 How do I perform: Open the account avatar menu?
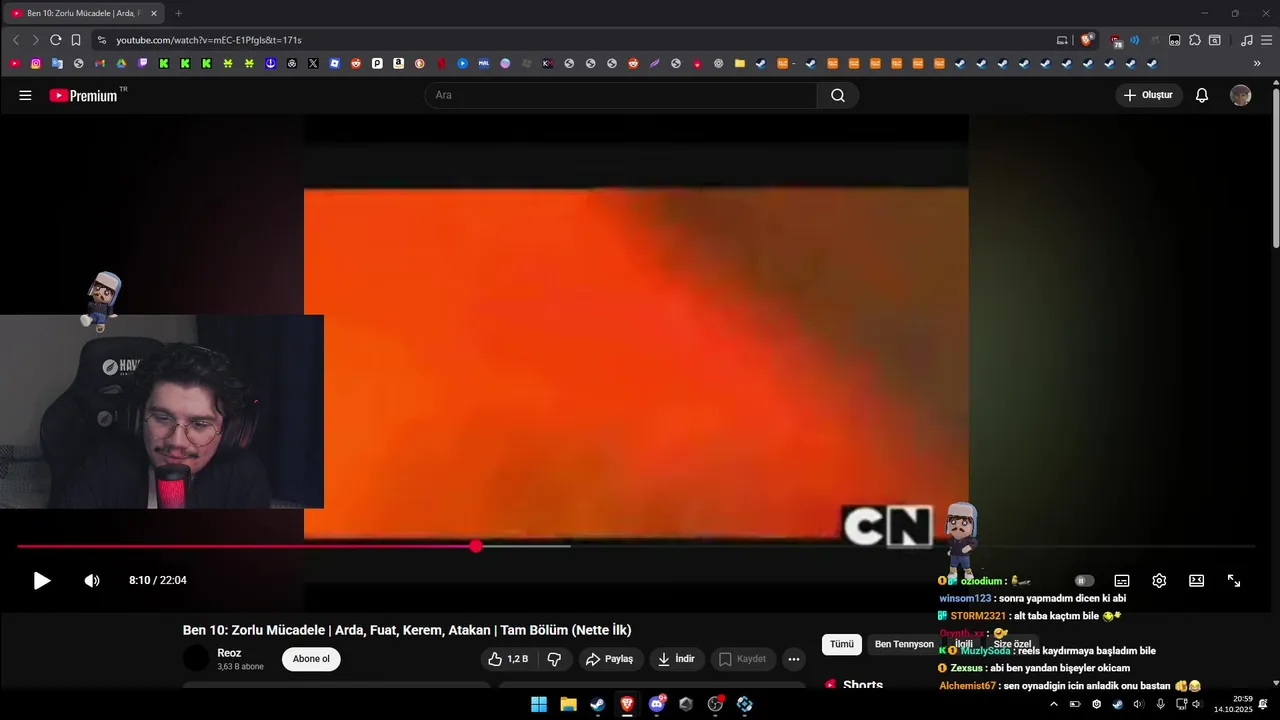(x=1241, y=95)
